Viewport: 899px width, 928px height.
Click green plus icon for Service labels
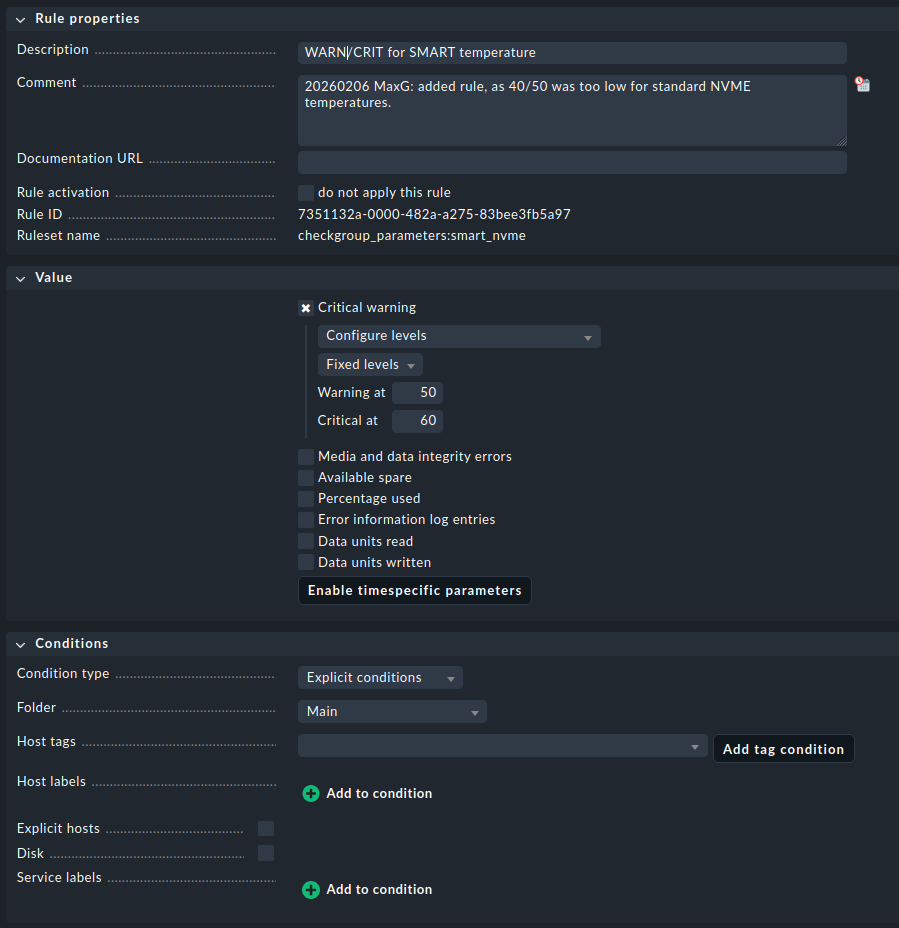coord(311,889)
